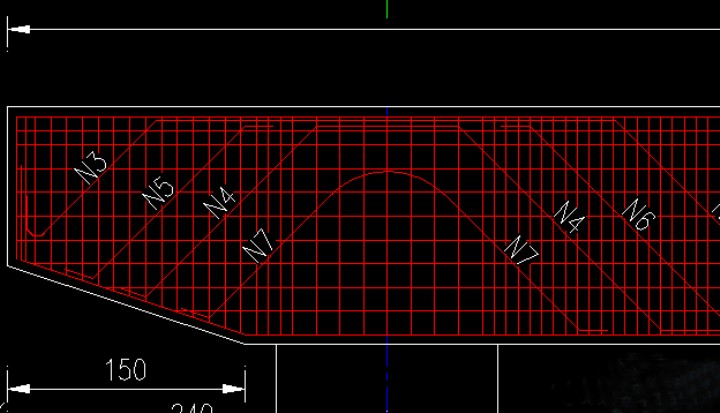
Task: Select arrowhead on the top dimension line
Action: point(17,29)
